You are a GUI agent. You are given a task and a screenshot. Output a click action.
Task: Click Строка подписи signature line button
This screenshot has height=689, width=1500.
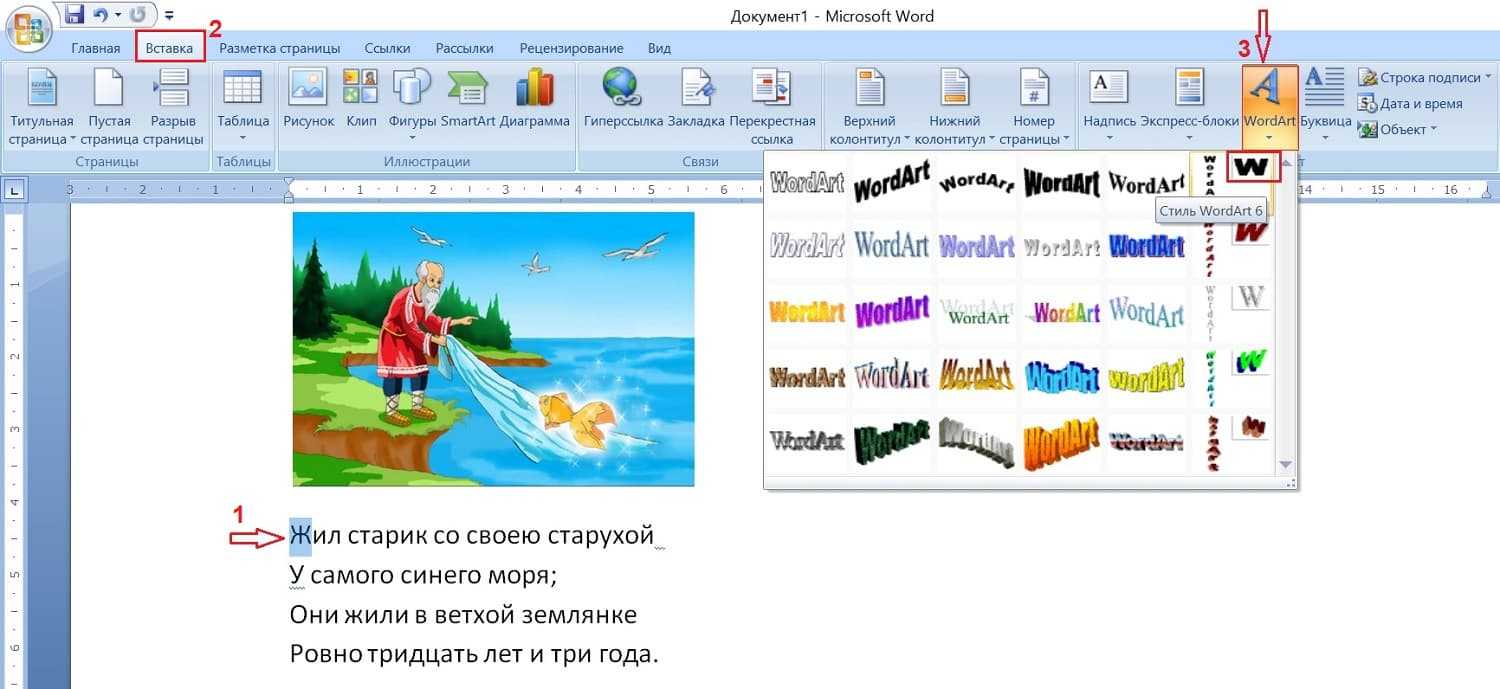coord(1419,77)
